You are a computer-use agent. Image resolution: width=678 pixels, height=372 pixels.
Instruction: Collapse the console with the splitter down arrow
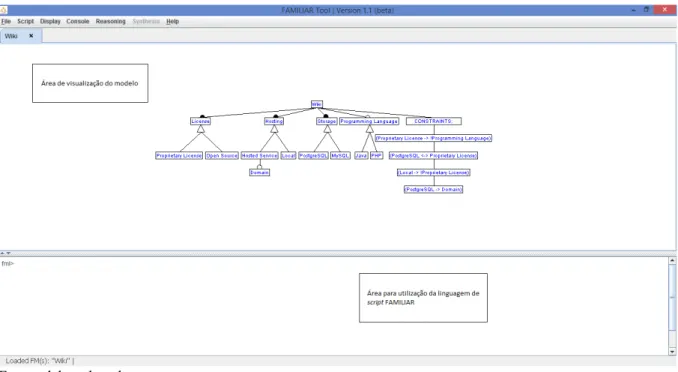point(8,253)
